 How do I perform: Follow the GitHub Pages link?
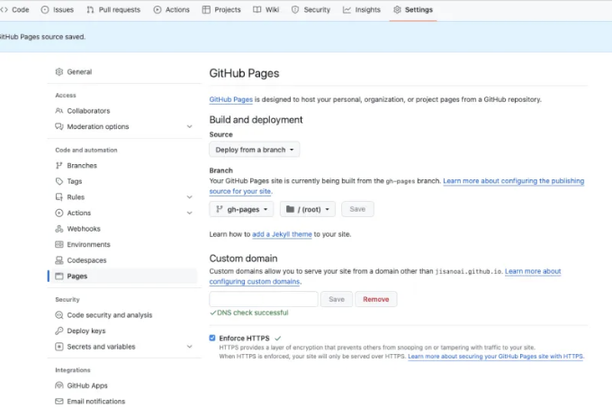[231, 100]
